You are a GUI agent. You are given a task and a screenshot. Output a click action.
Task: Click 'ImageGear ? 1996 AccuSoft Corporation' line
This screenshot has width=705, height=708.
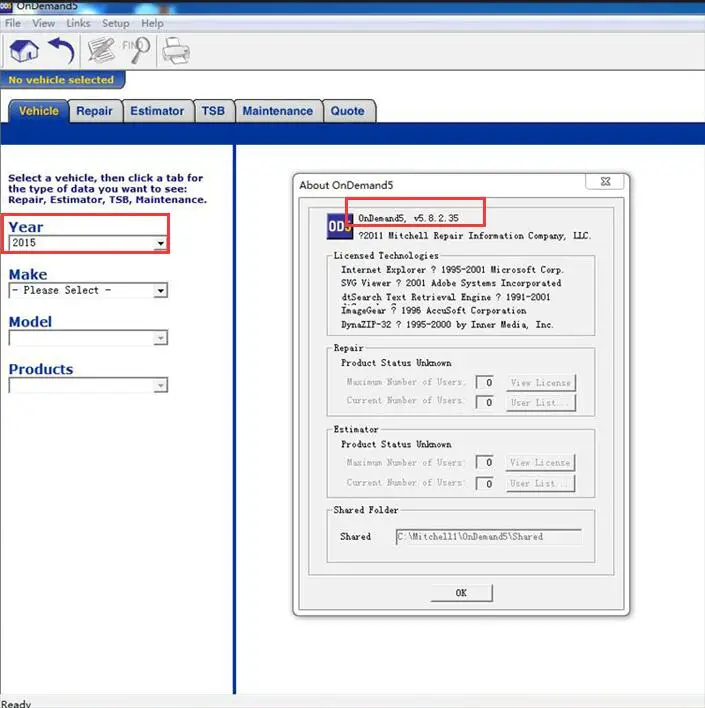(x=434, y=311)
